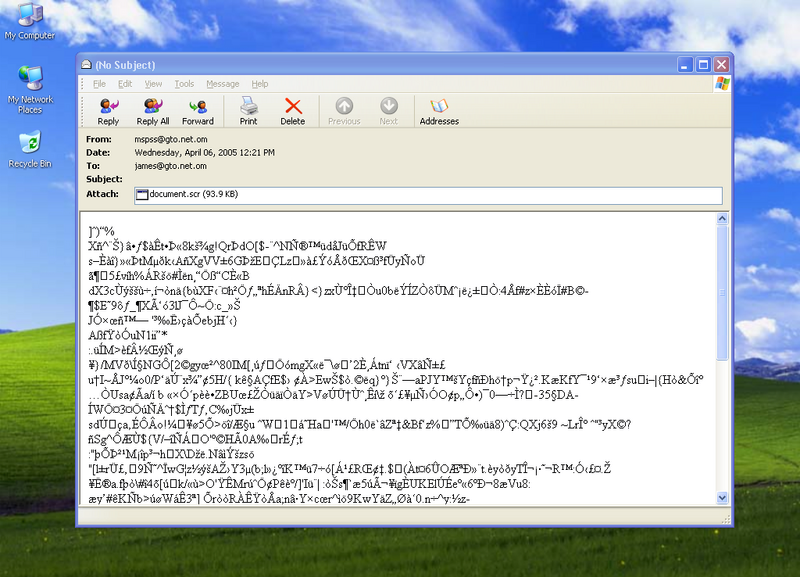This screenshot has width=800, height=577.
Task: Click the Next message arrow
Action: [x=389, y=111]
